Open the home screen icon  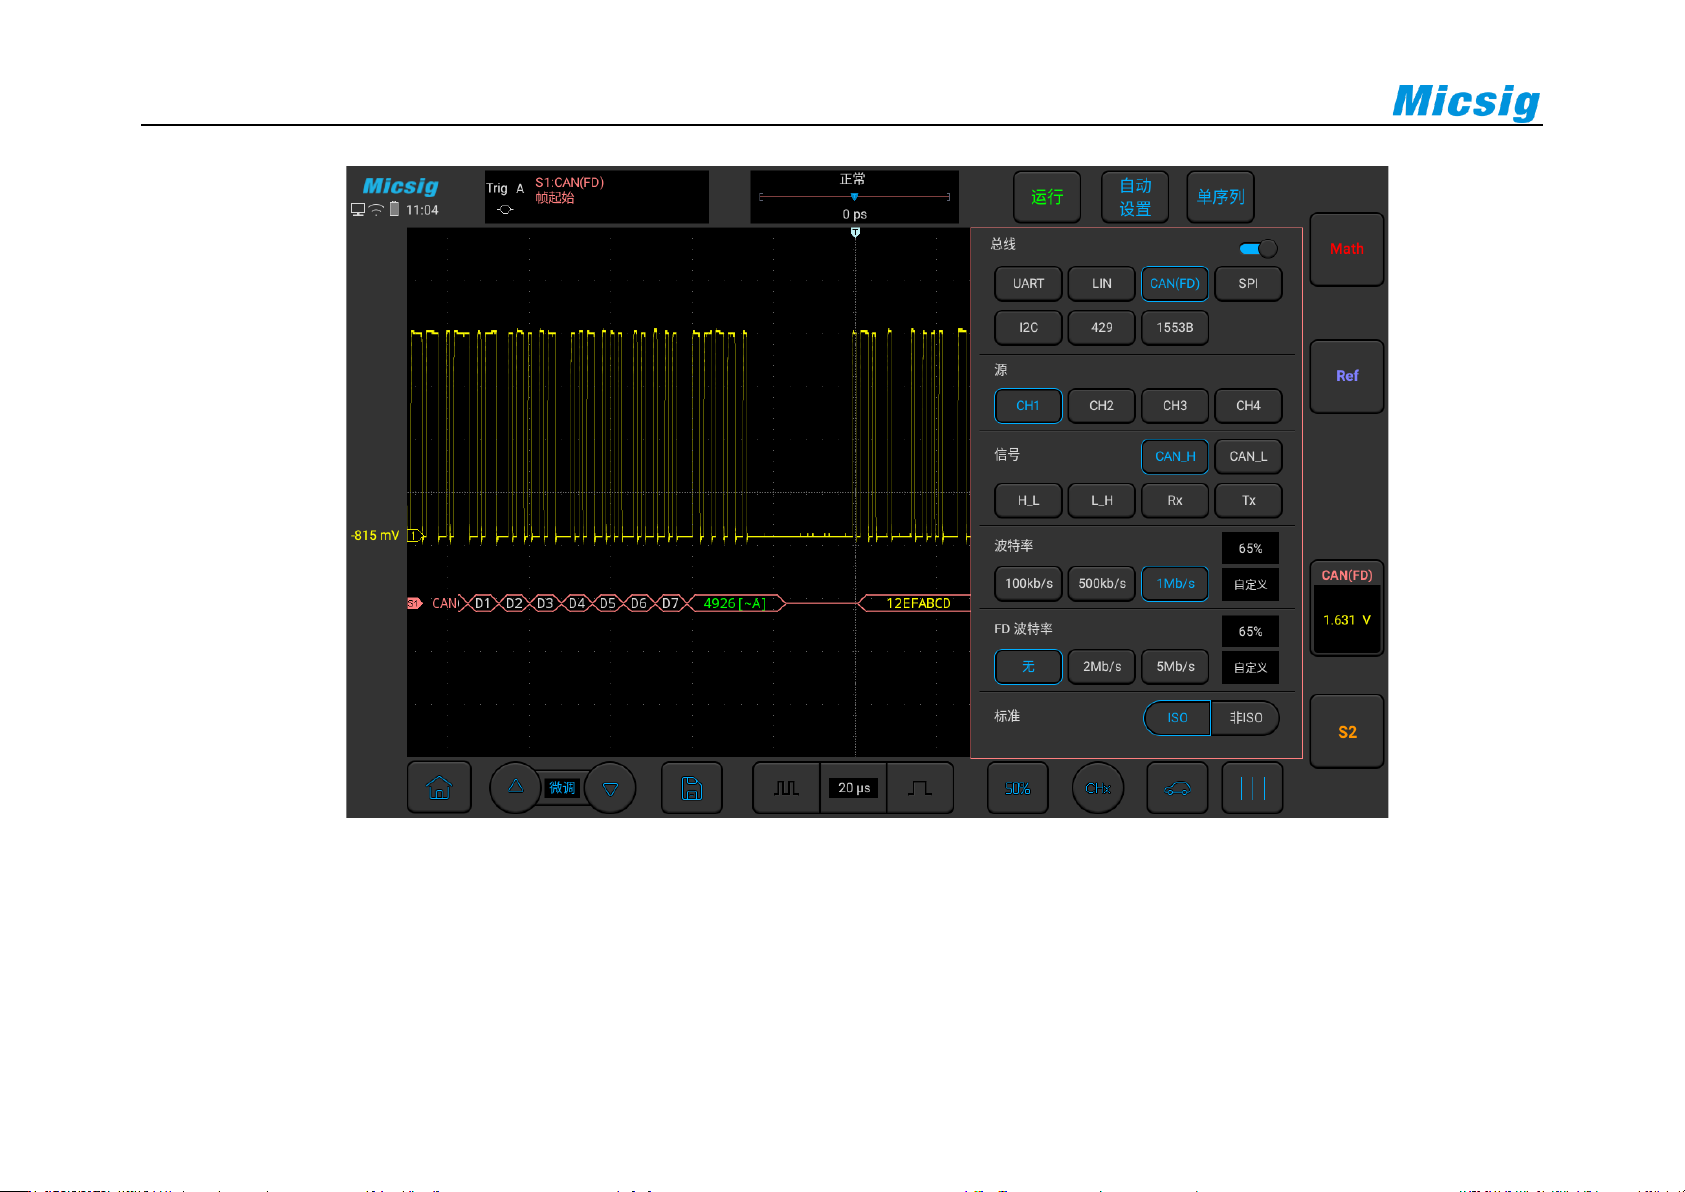439,788
